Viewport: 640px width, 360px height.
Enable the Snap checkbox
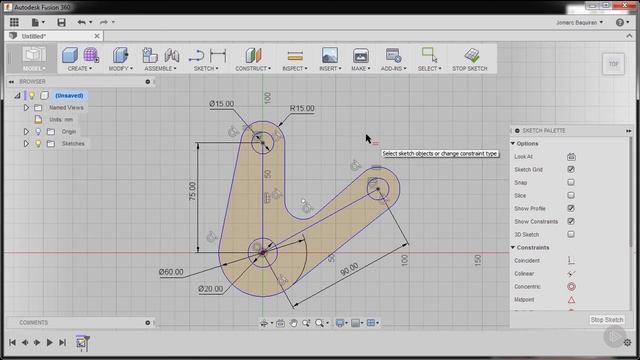coord(571,182)
